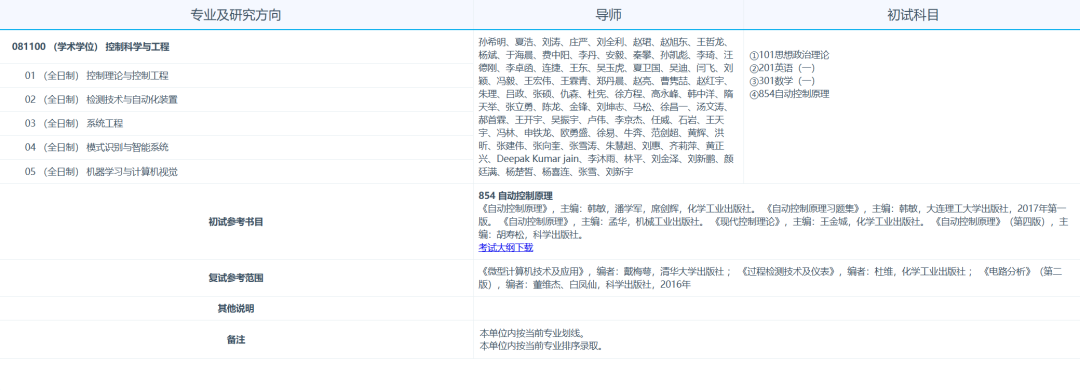
Task: Click the 其他说明 row label
Action: tap(236, 309)
